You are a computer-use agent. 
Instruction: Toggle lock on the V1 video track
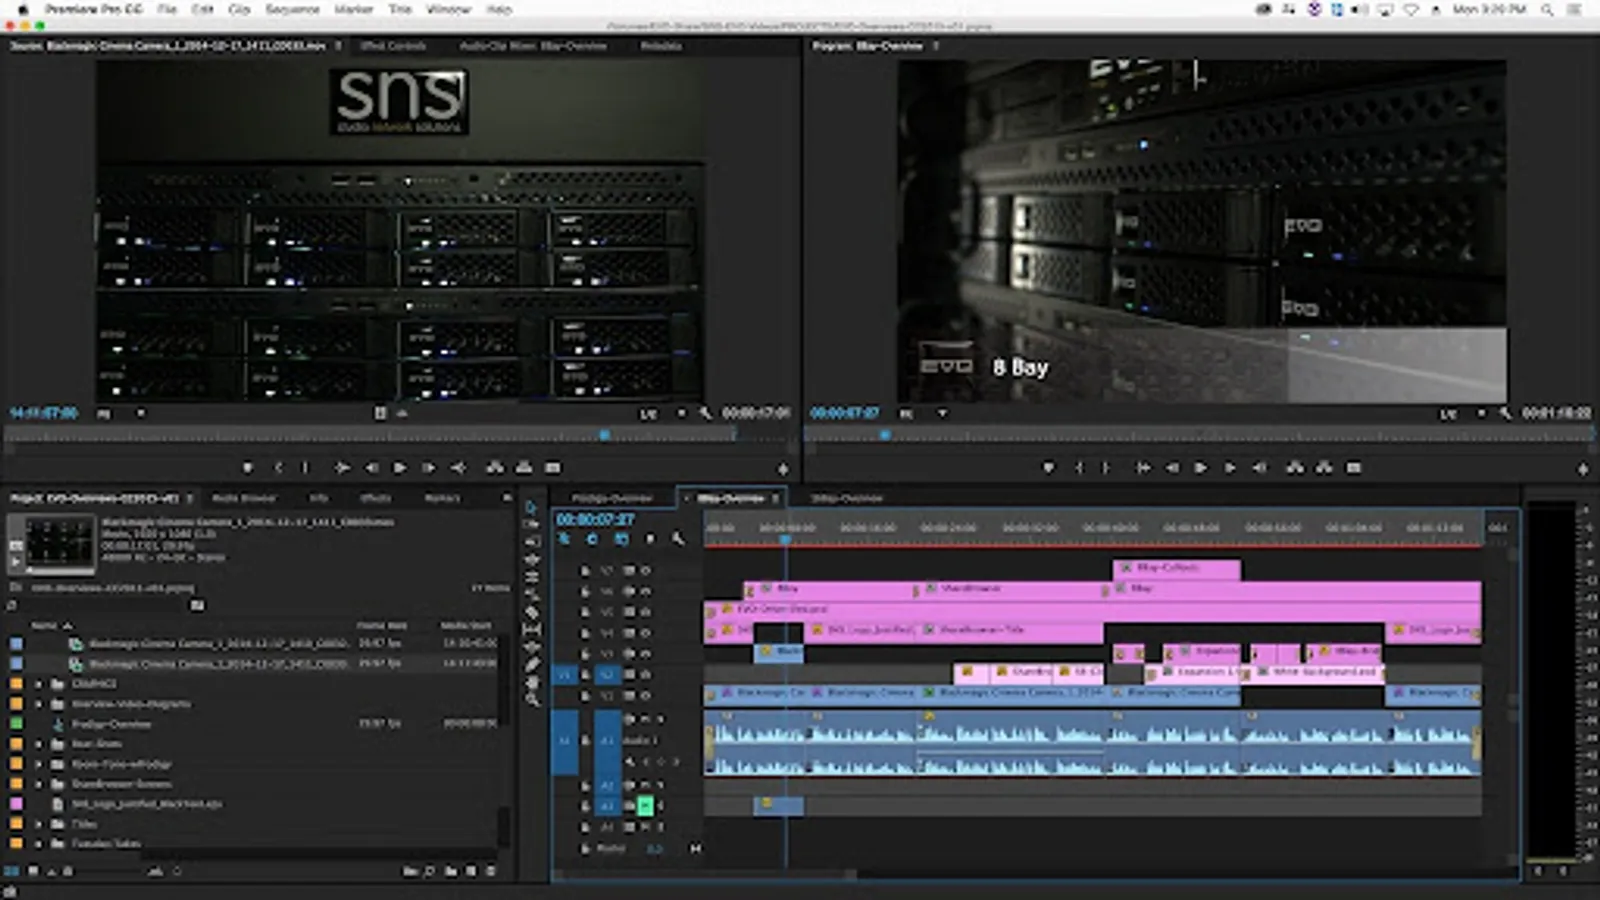click(585, 696)
